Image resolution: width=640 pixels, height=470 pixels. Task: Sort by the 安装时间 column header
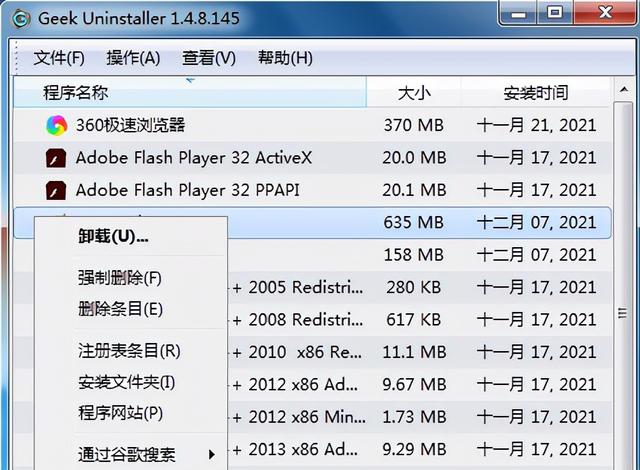click(536, 93)
